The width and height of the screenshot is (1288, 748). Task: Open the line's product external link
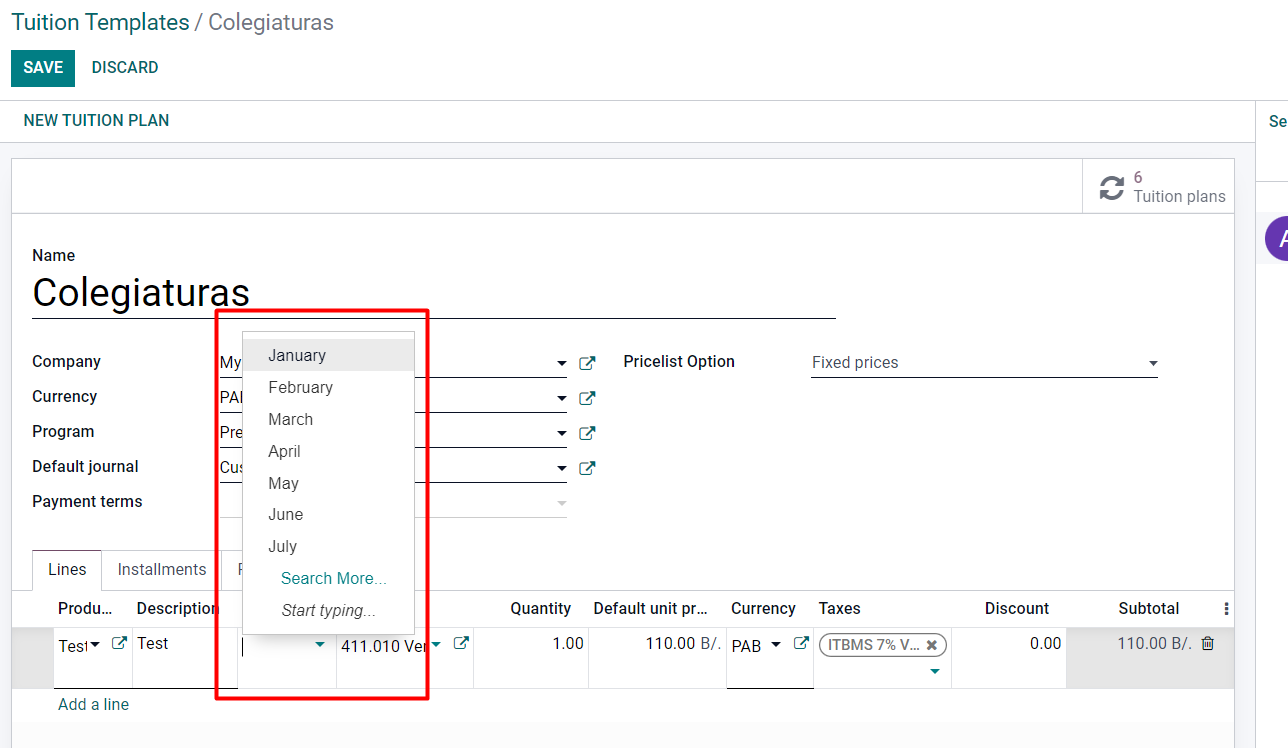[x=119, y=644]
